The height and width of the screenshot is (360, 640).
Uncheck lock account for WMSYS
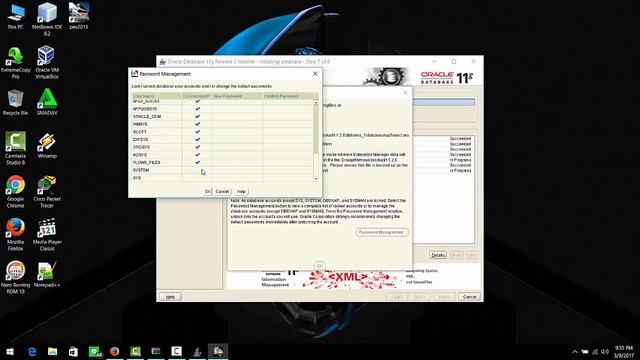pos(197,124)
